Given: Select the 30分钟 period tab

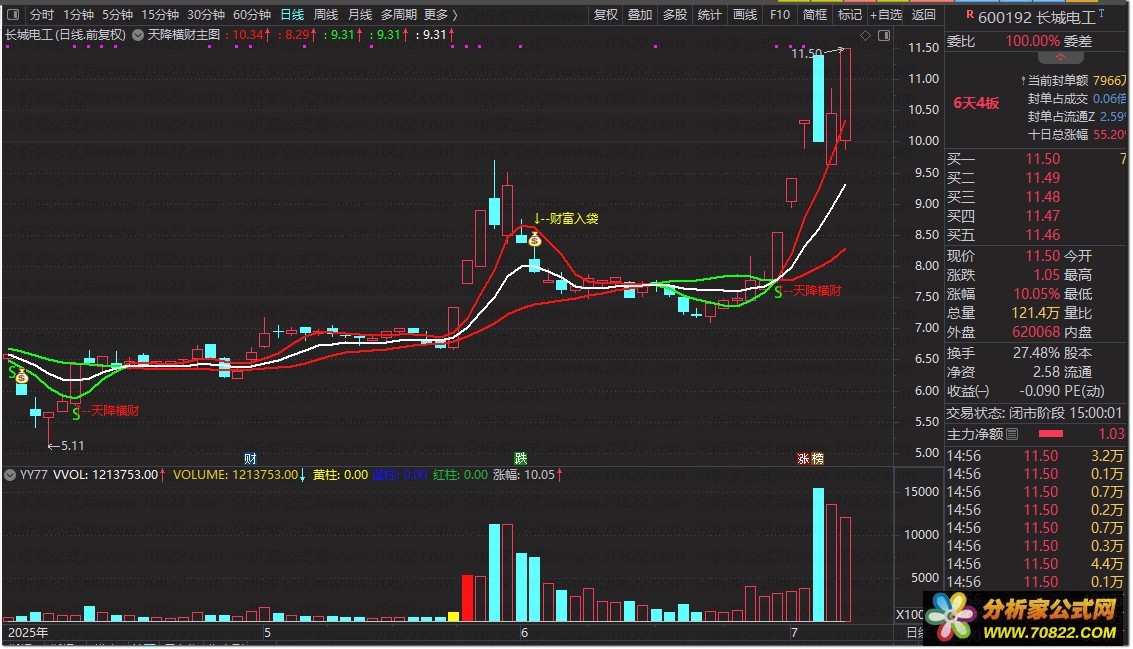Looking at the screenshot, I should click(206, 14).
